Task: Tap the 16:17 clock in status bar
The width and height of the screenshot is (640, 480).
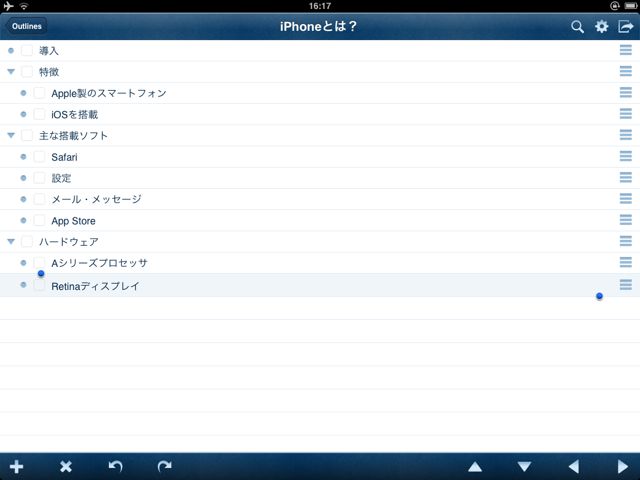Action: point(320,6)
